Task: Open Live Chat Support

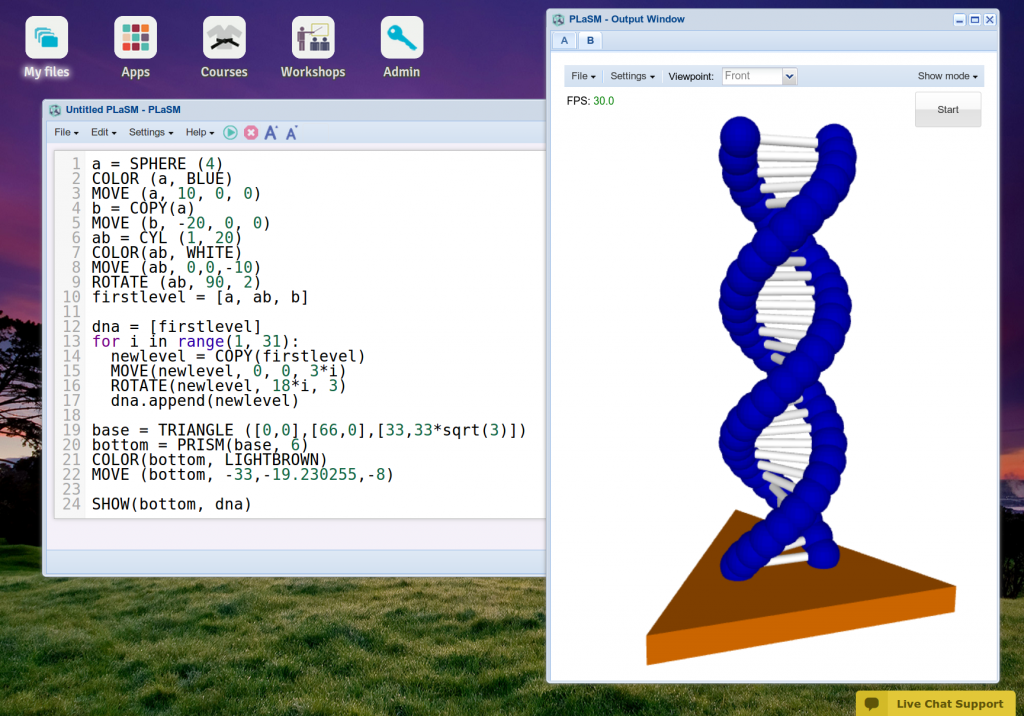Action: (935, 704)
